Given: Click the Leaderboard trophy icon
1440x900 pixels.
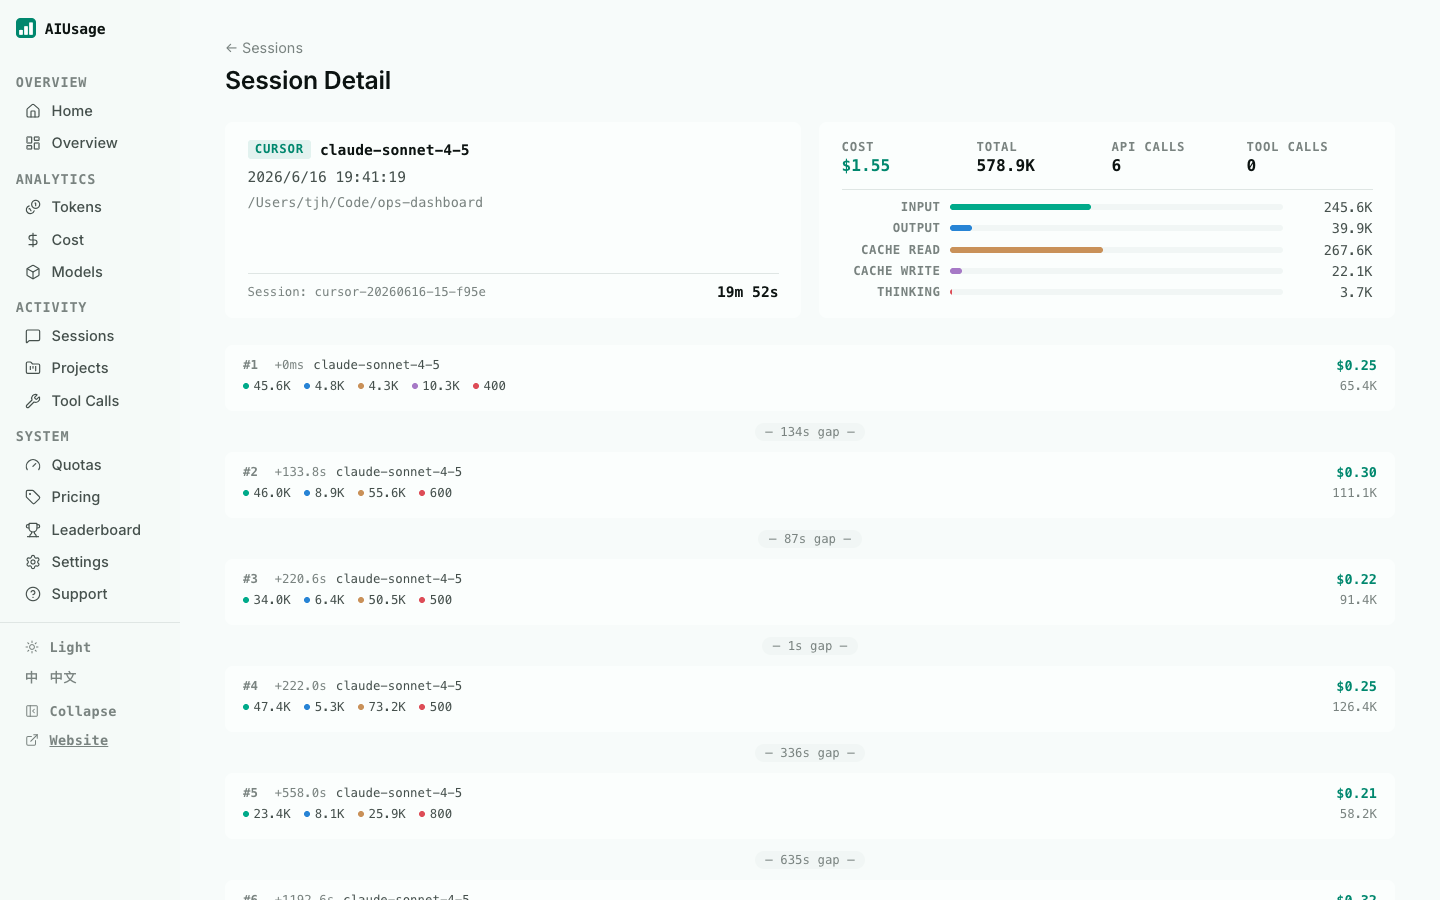Looking at the screenshot, I should (33, 530).
